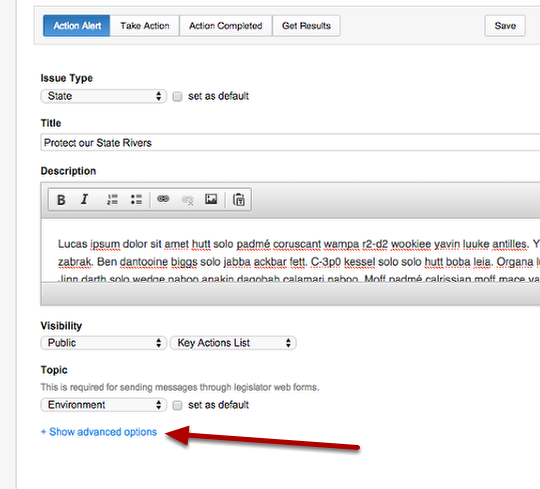Image resolution: width=540 pixels, height=489 pixels.
Task: Switch to the Take Action tab
Action: tap(145, 26)
